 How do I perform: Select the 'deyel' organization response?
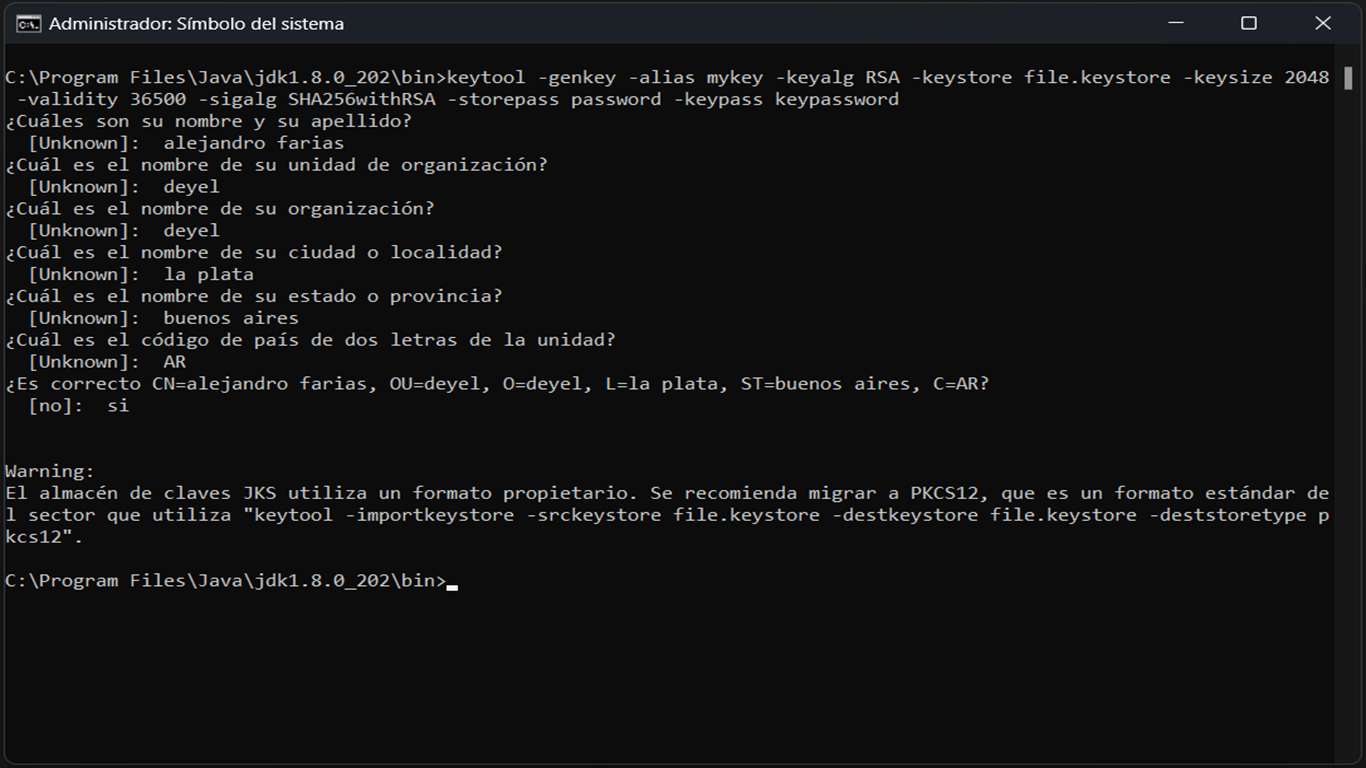coord(190,230)
